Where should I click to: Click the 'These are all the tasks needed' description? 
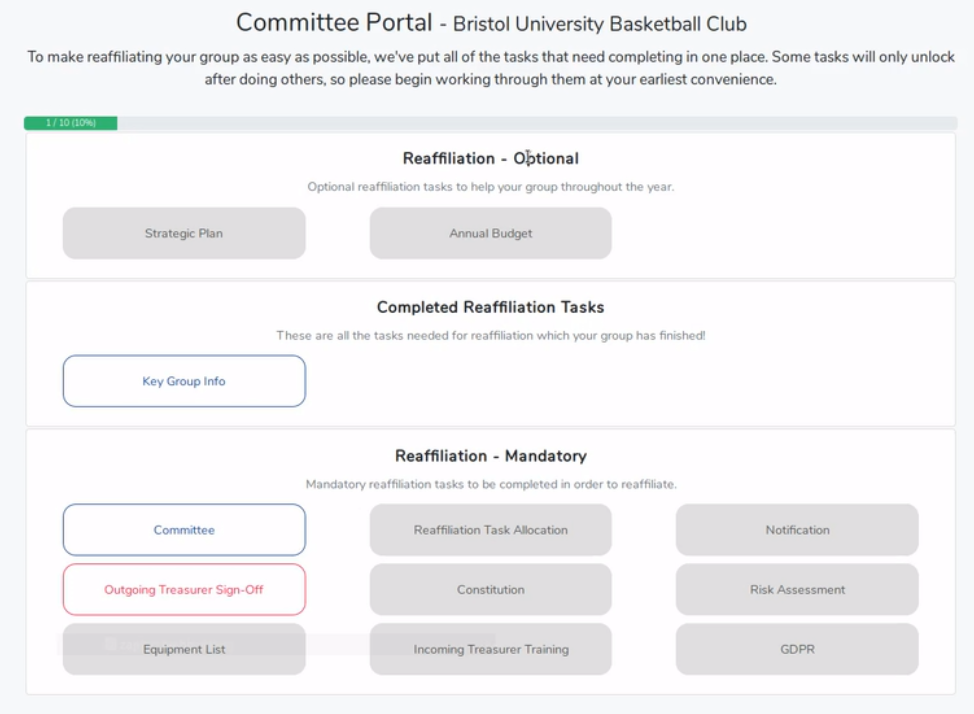tap(491, 336)
